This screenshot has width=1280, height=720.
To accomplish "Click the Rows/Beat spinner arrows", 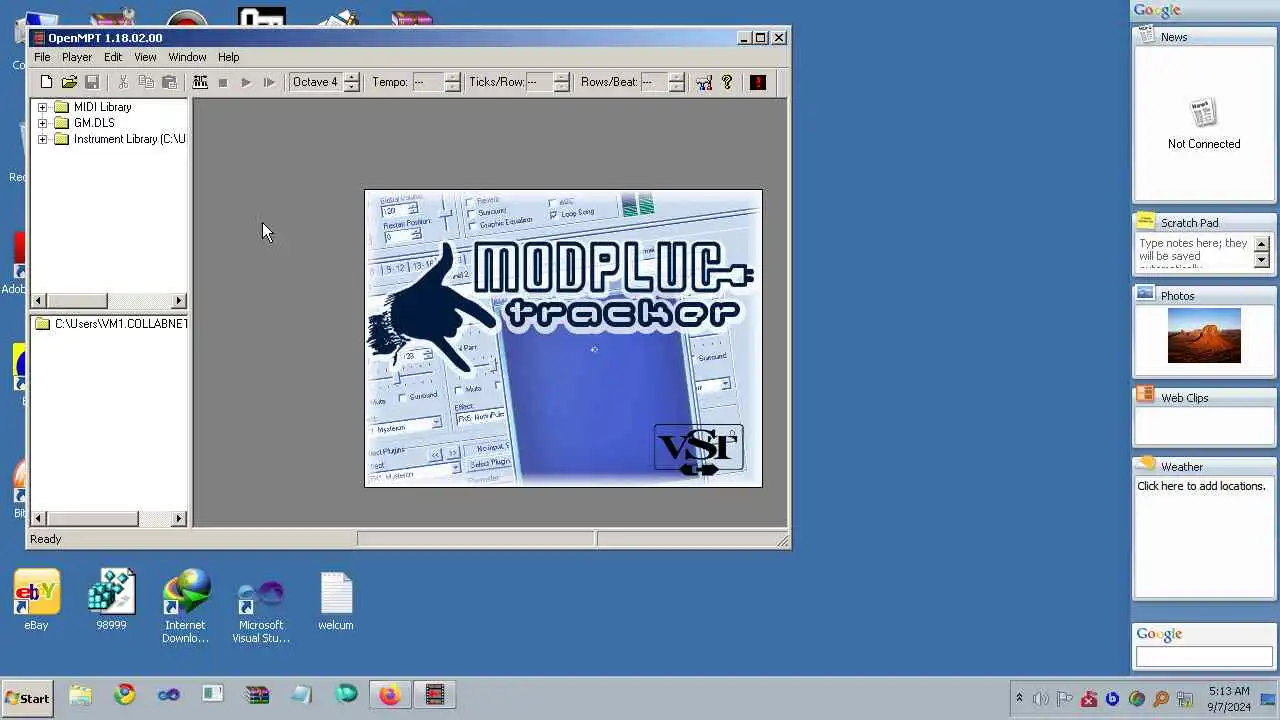I will click(676, 82).
